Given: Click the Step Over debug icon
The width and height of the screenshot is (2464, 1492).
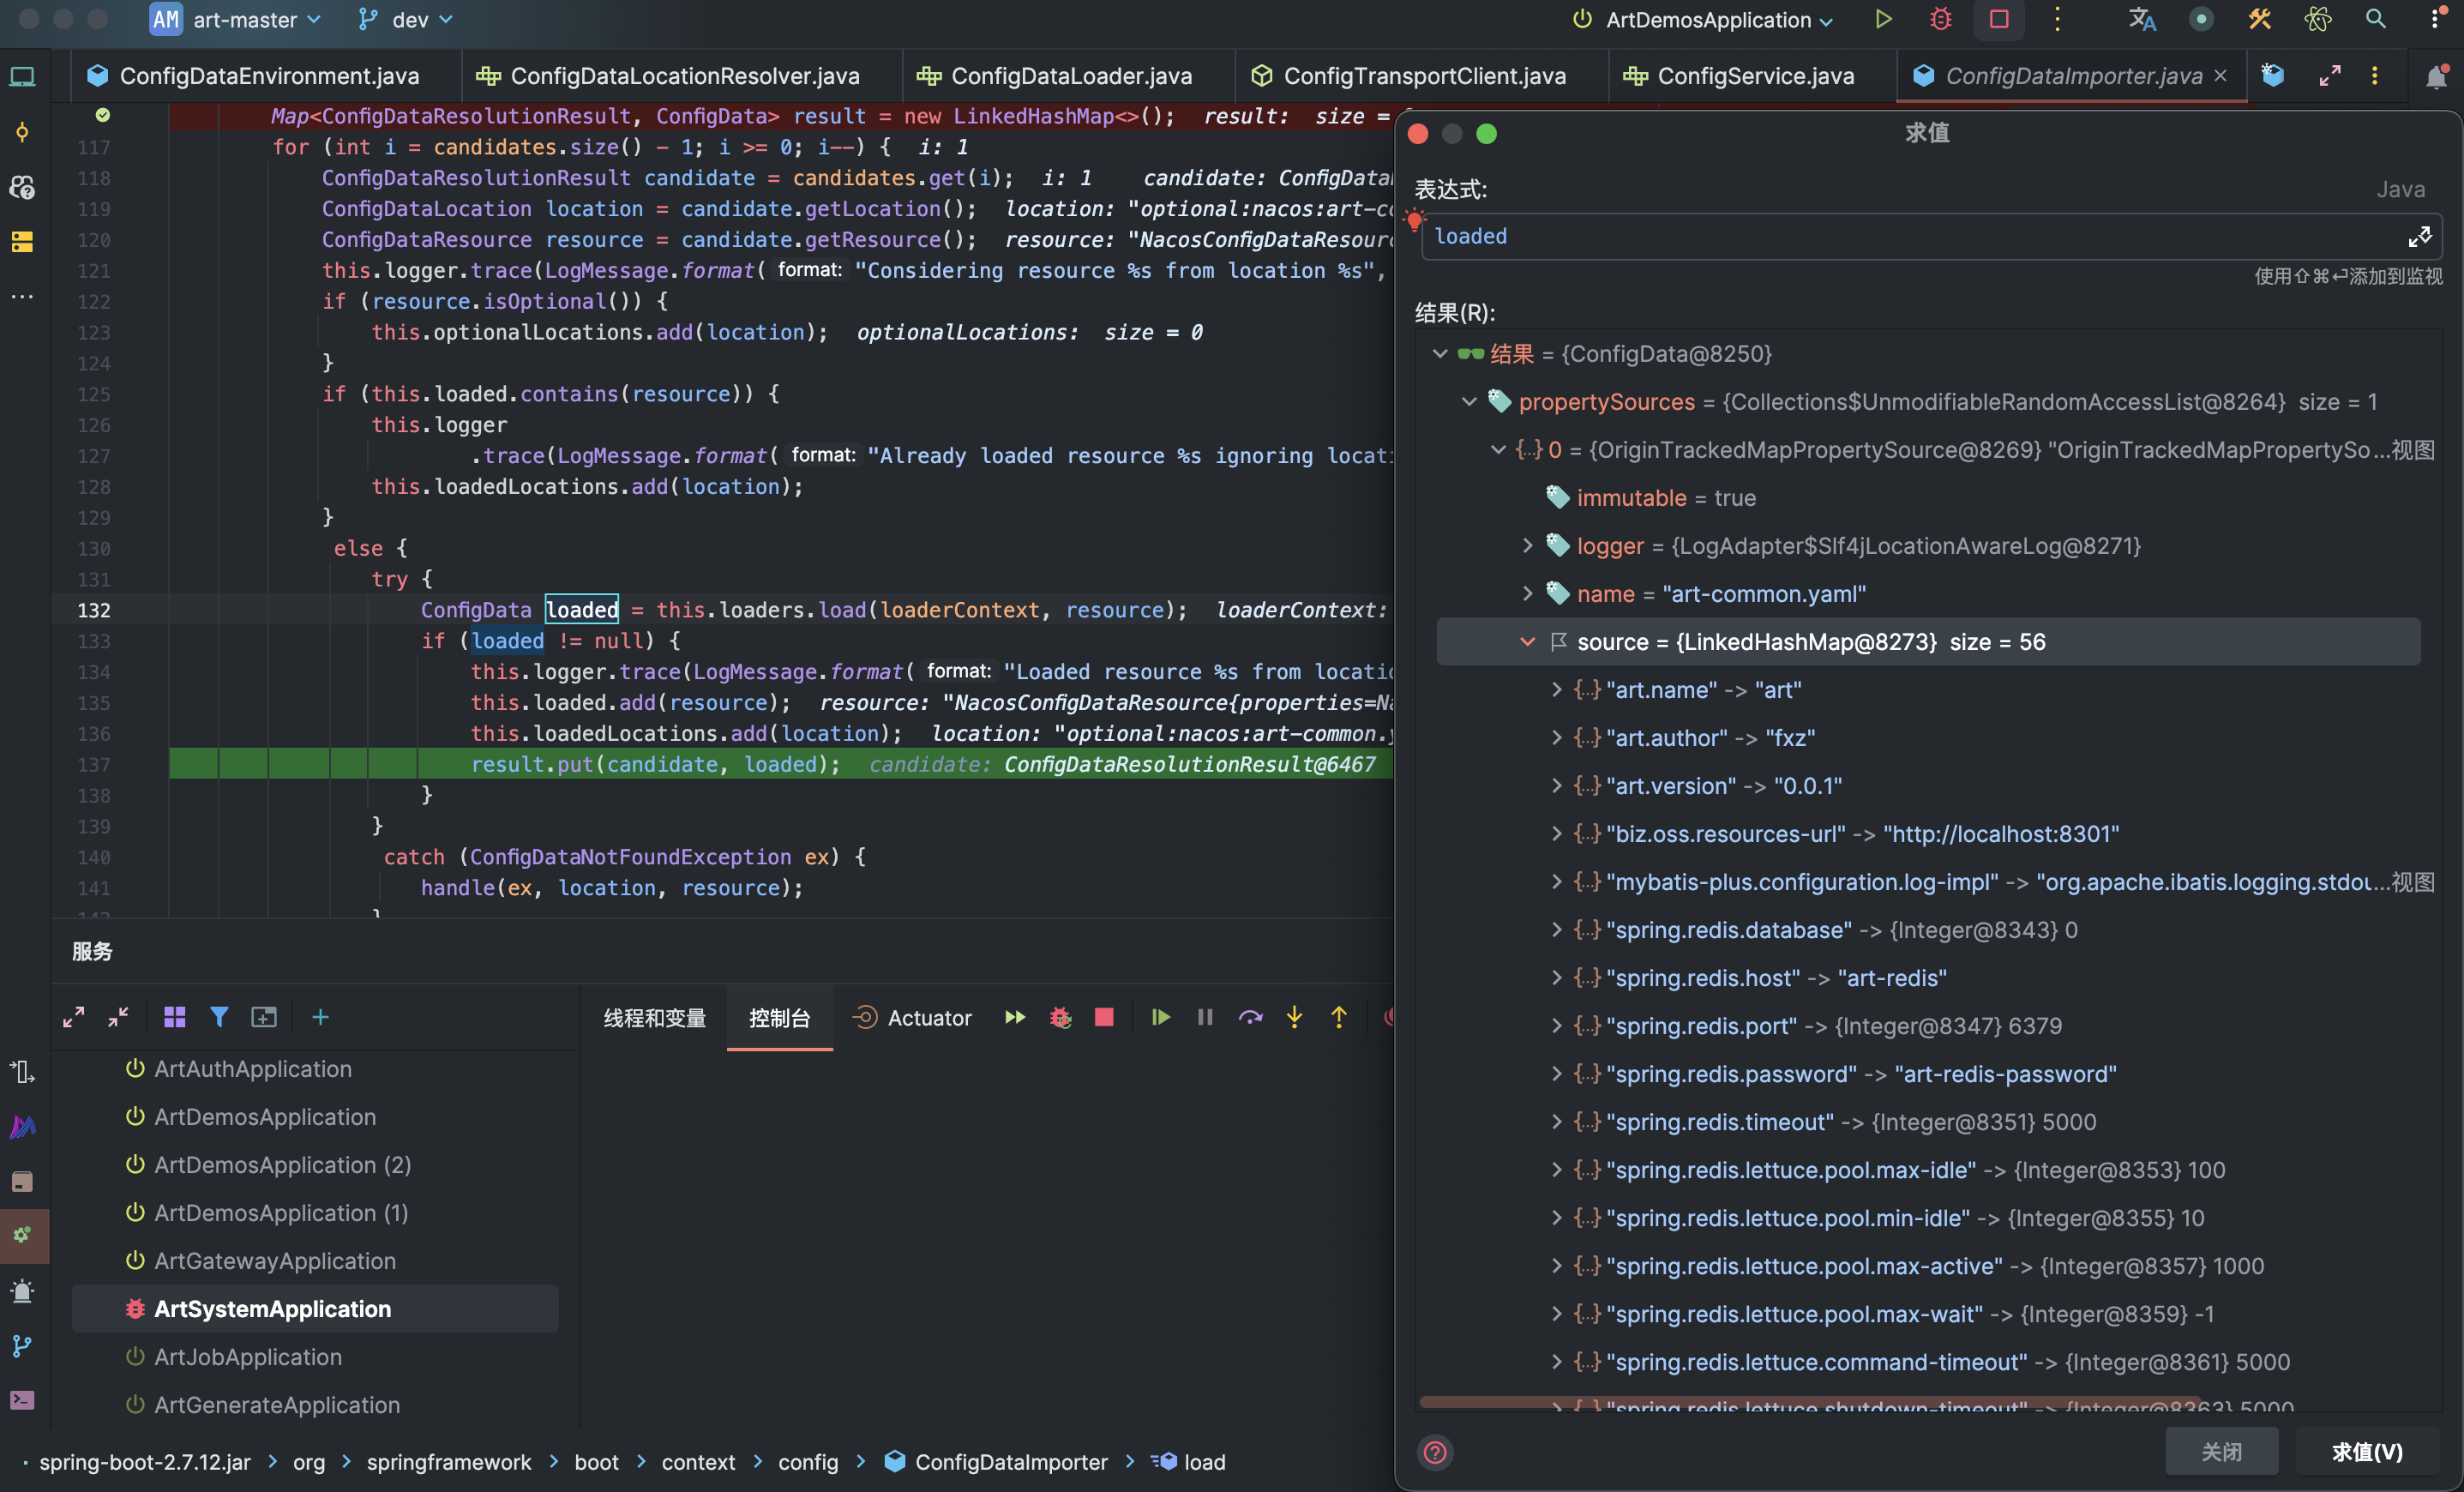Looking at the screenshot, I should coord(1250,1017).
